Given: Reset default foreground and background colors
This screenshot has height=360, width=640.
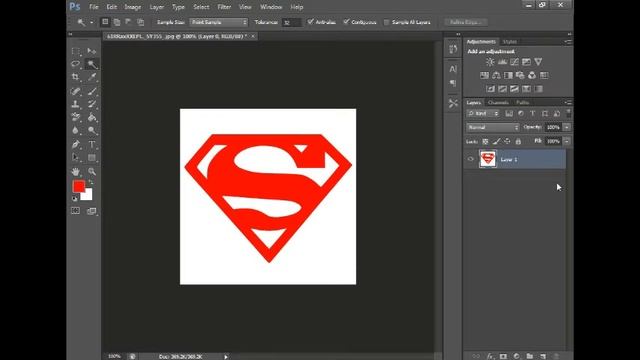Looking at the screenshot, I should (x=75, y=199).
